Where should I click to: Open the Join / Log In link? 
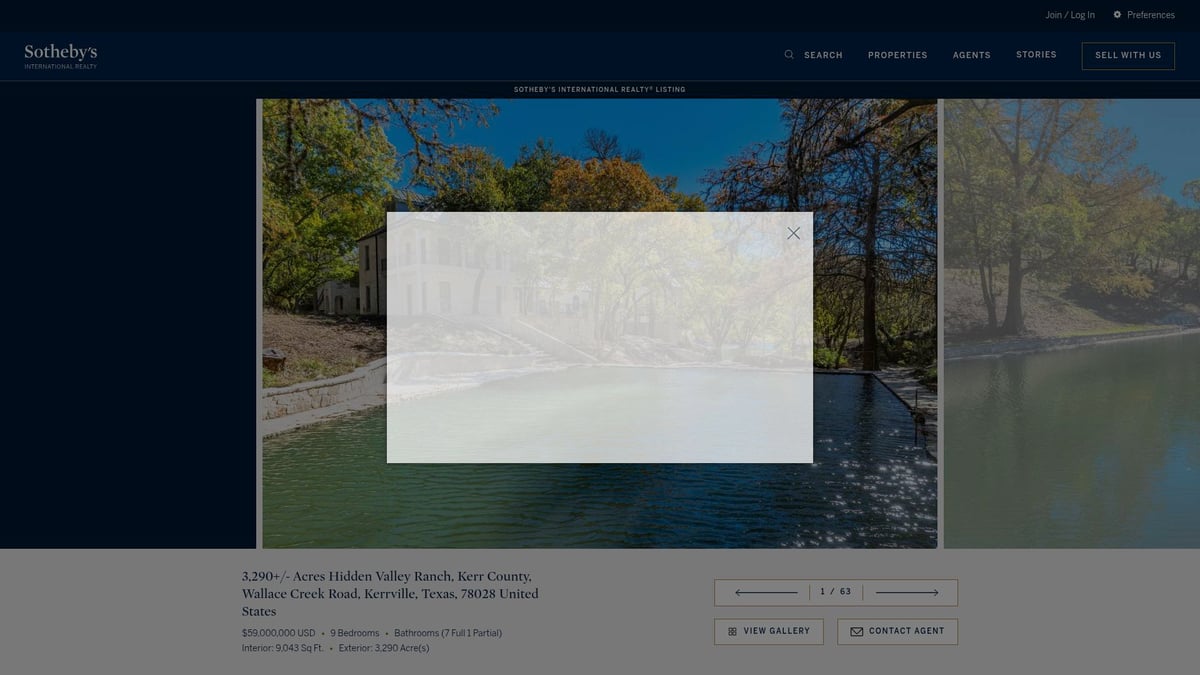[1069, 14]
